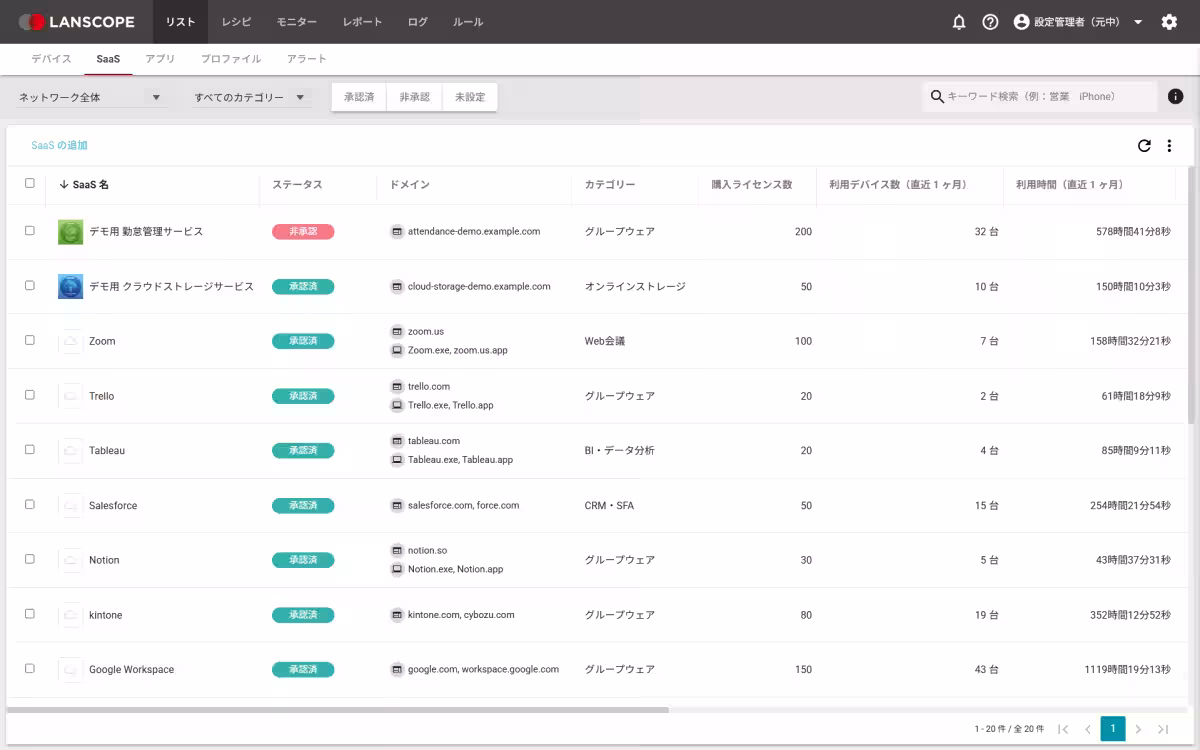Click the 購入ライセンス数 column header

coord(752,185)
